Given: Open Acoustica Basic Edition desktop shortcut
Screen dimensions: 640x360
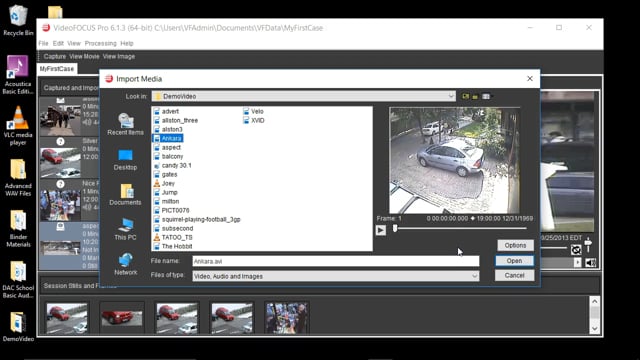Looking at the screenshot, I should 18,75.
